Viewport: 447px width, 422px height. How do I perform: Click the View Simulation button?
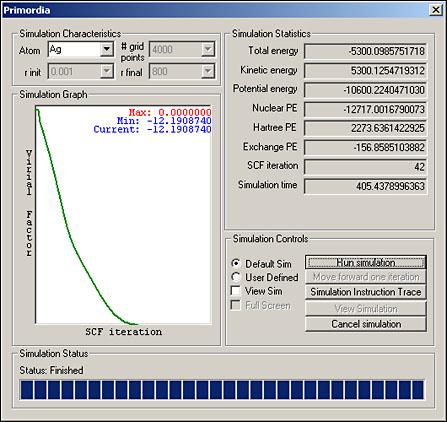pyautogui.click(x=366, y=309)
